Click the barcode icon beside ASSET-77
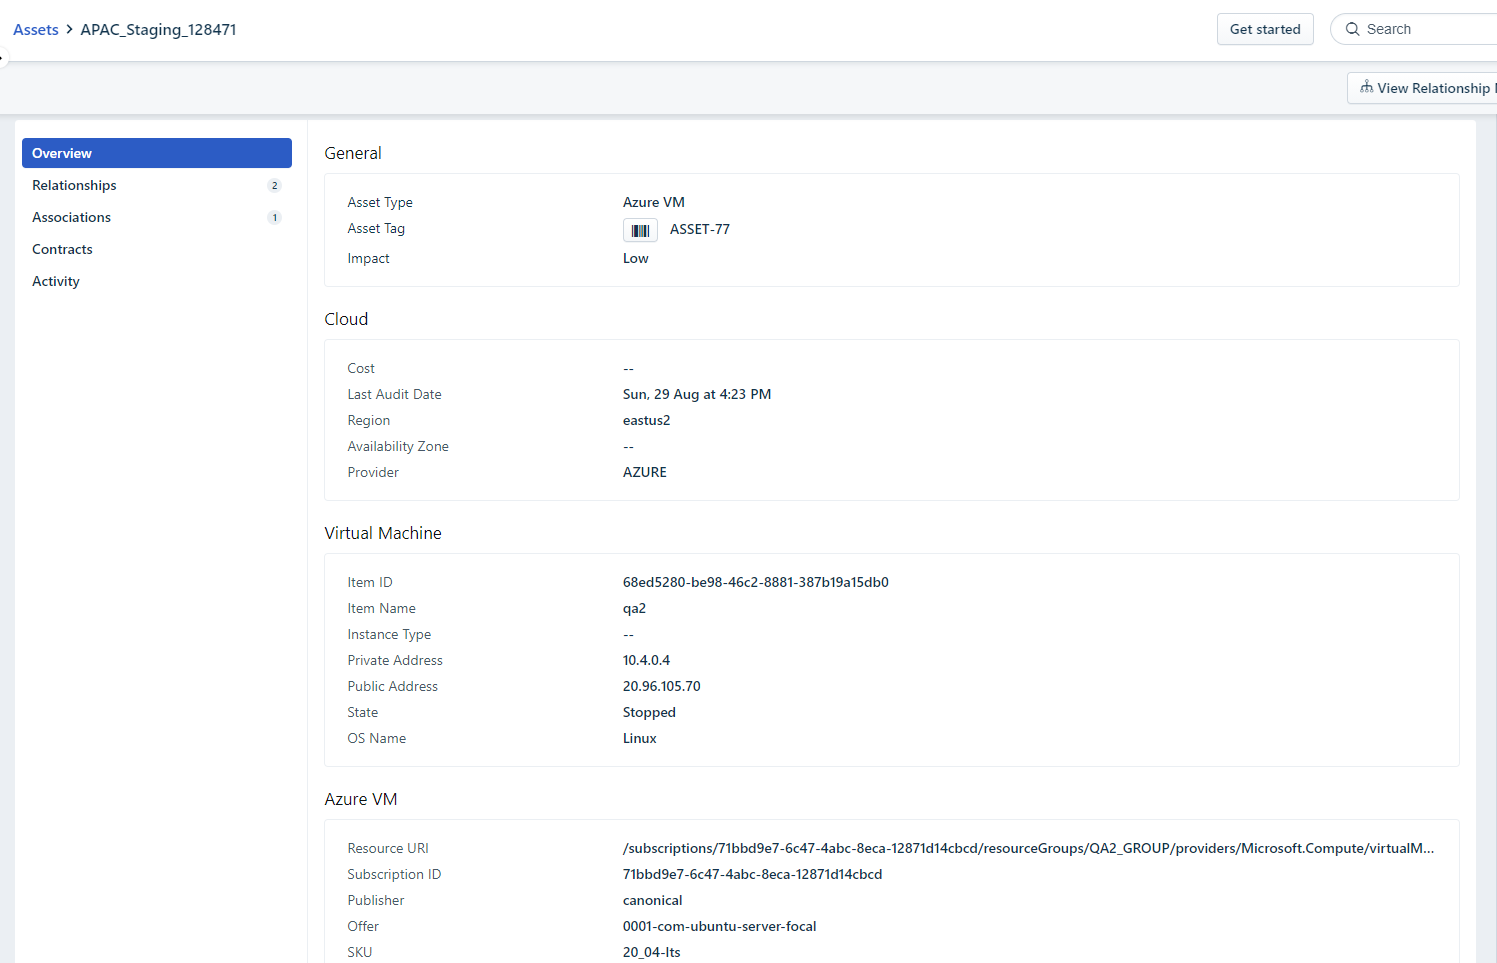Screen dimensions: 1497x963 (640, 230)
